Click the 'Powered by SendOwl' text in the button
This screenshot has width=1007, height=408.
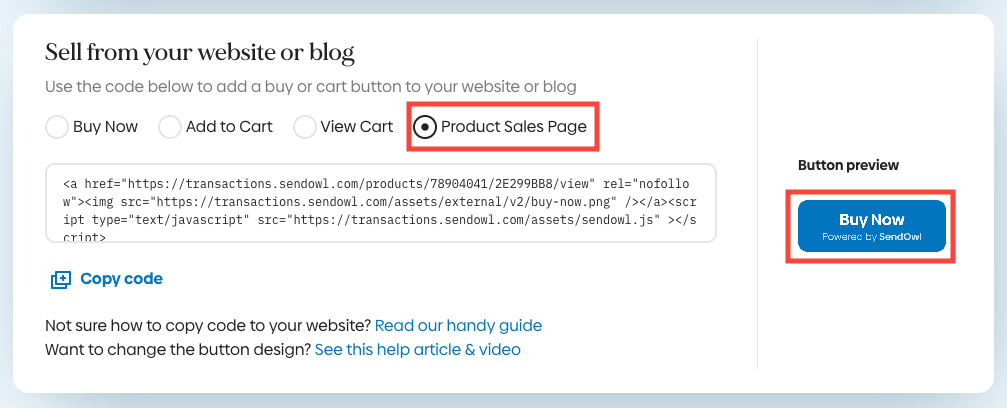pos(871,238)
